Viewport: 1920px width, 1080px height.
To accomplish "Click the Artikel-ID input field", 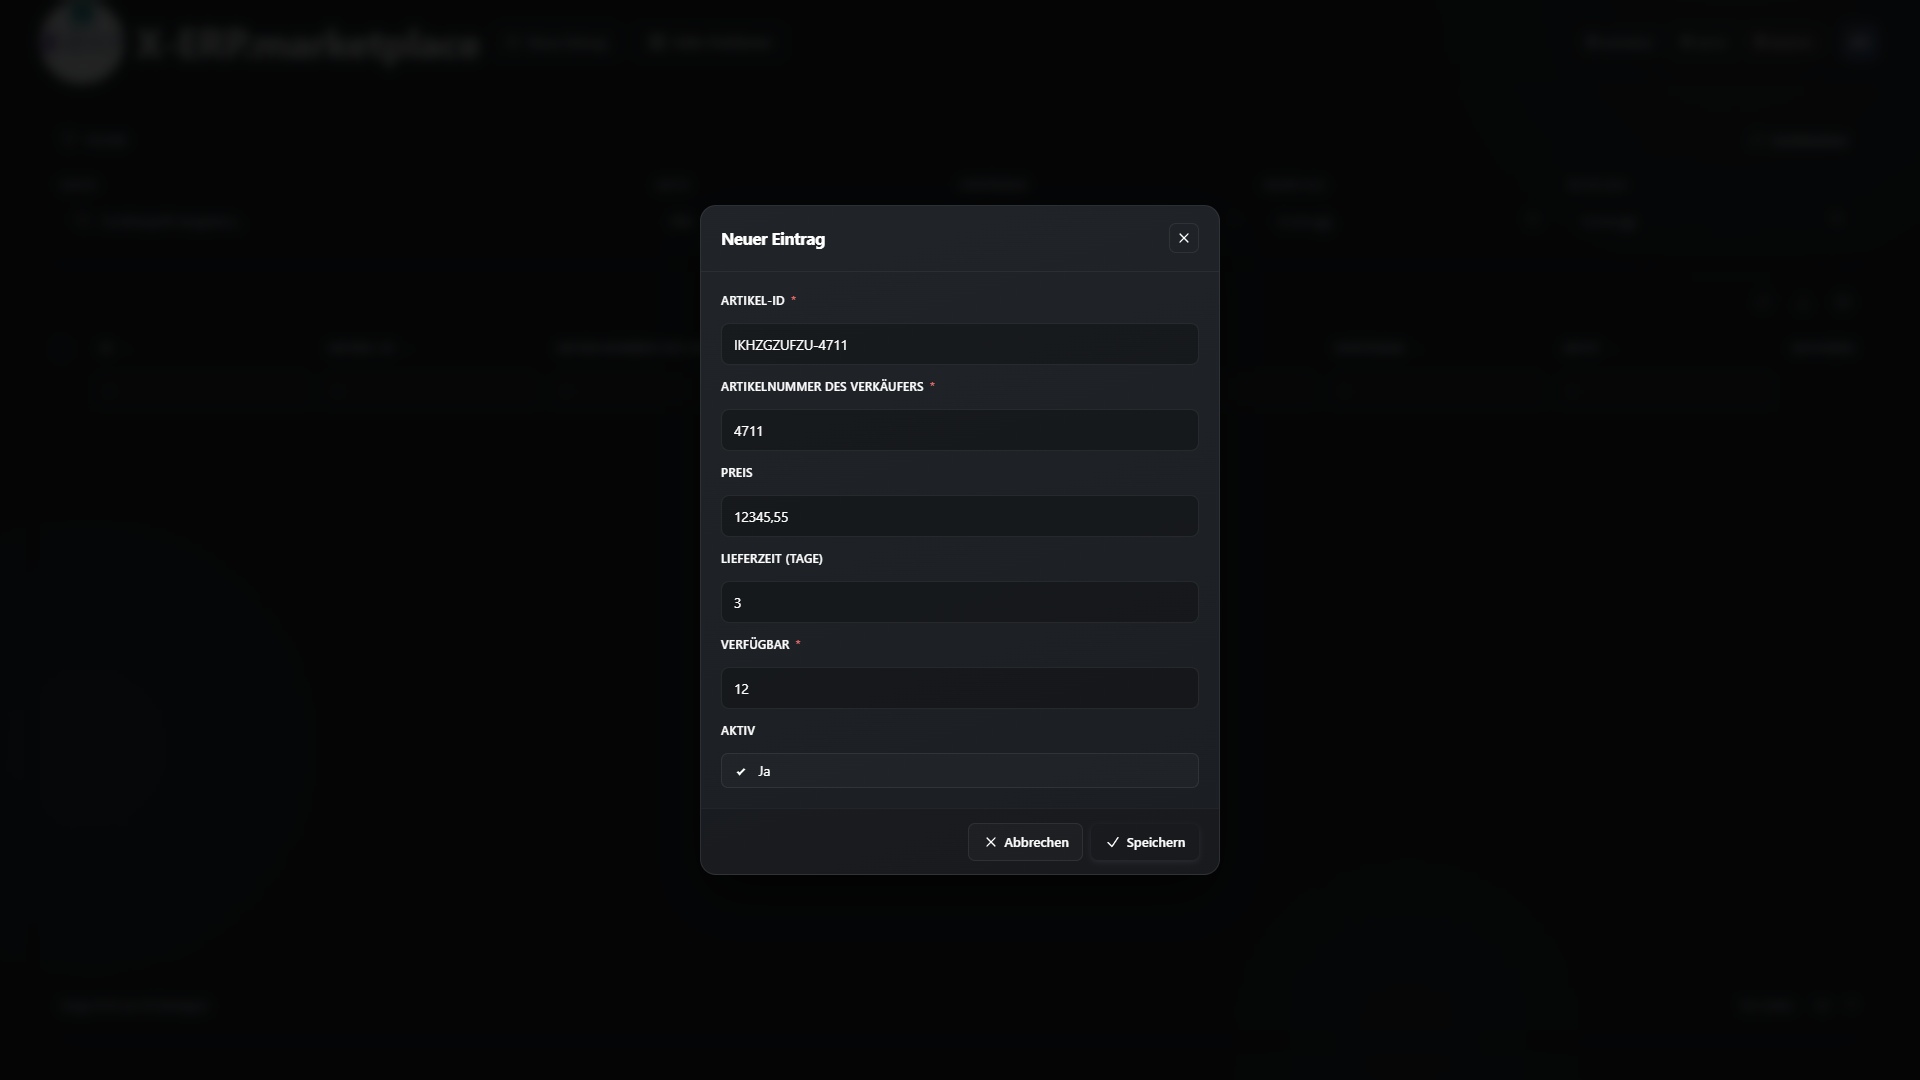I will [959, 344].
